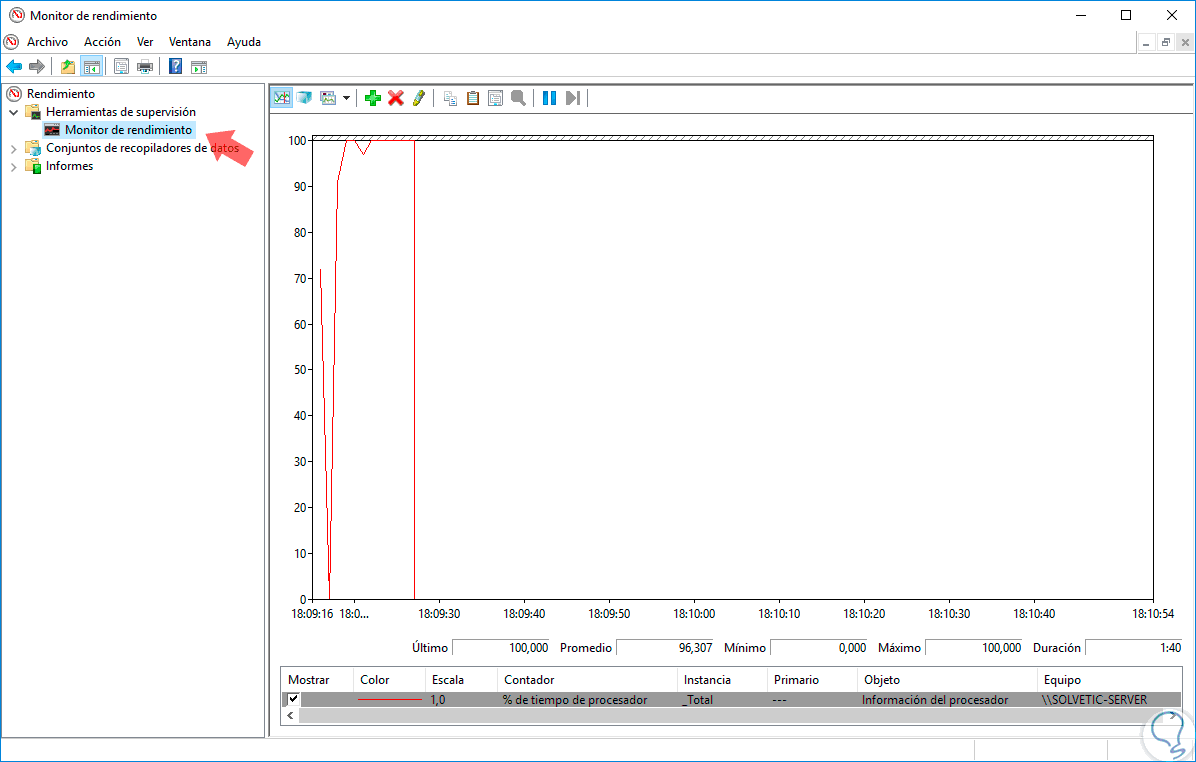The width and height of the screenshot is (1196, 762).
Task: Toggle show/hide console tree button
Action: point(92,67)
